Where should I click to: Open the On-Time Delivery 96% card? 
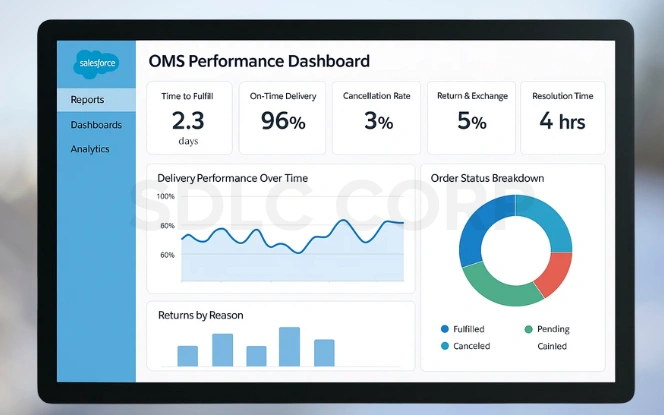(x=281, y=118)
